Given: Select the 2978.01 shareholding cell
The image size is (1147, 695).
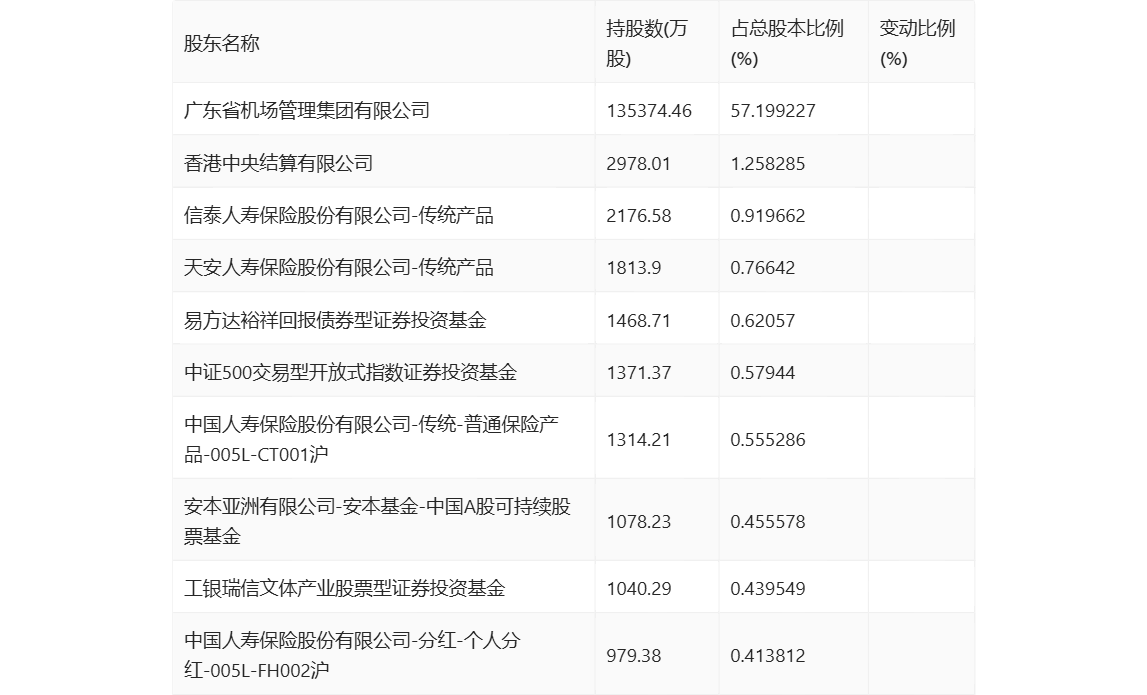Looking at the screenshot, I should [x=638, y=163].
